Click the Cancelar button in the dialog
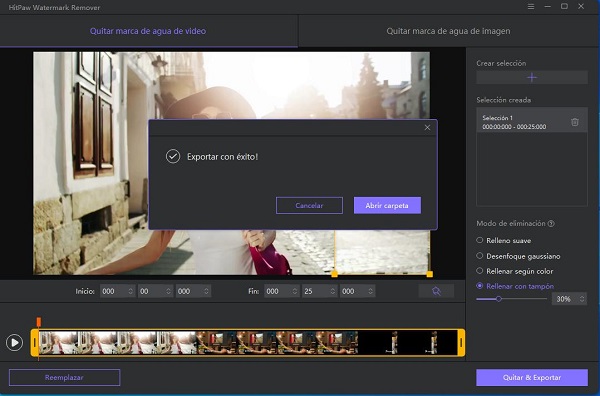The height and width of the screenshot is (396, 600). [309, 205]
